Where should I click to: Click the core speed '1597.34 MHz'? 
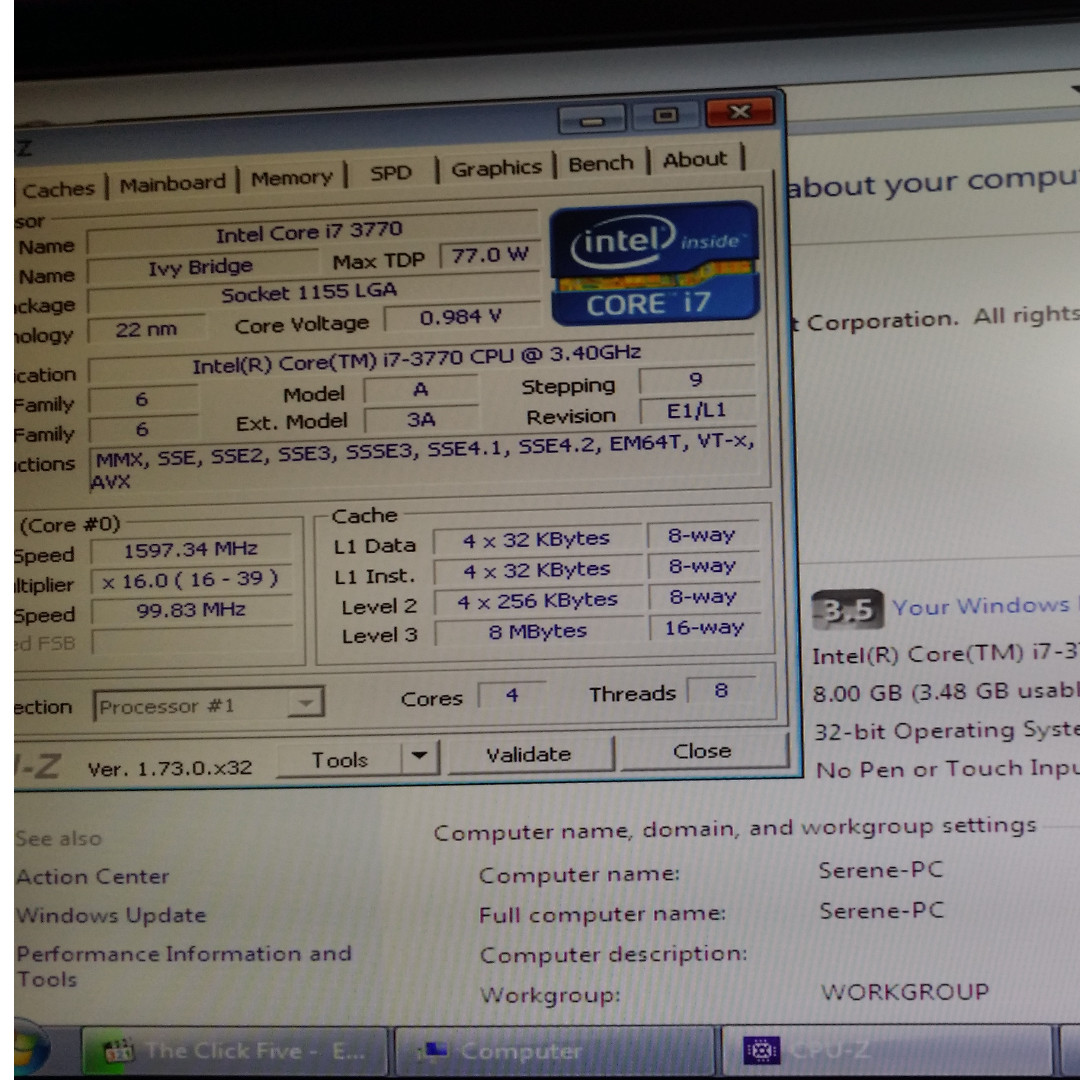pos(191,549)
